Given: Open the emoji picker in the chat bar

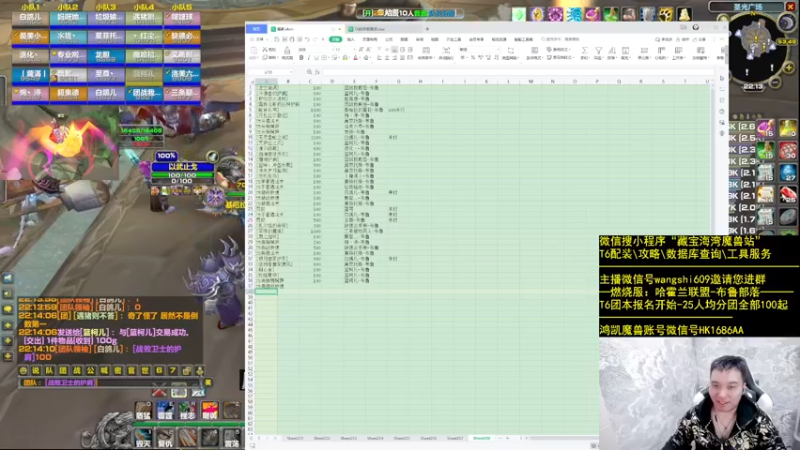Looking at the screenshot, I should pyautogui.click(x=23, y=370).
